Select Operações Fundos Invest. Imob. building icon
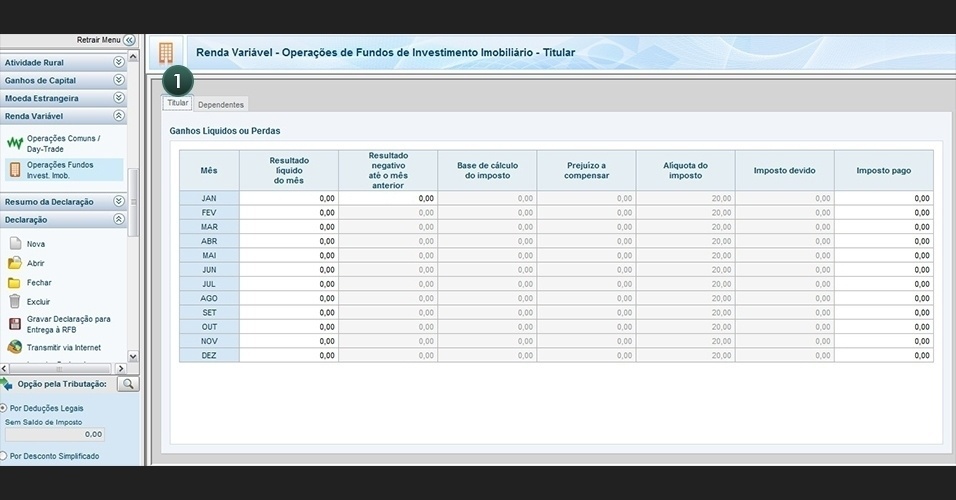Viewport: 956px width, 500px height. [15, 170]
